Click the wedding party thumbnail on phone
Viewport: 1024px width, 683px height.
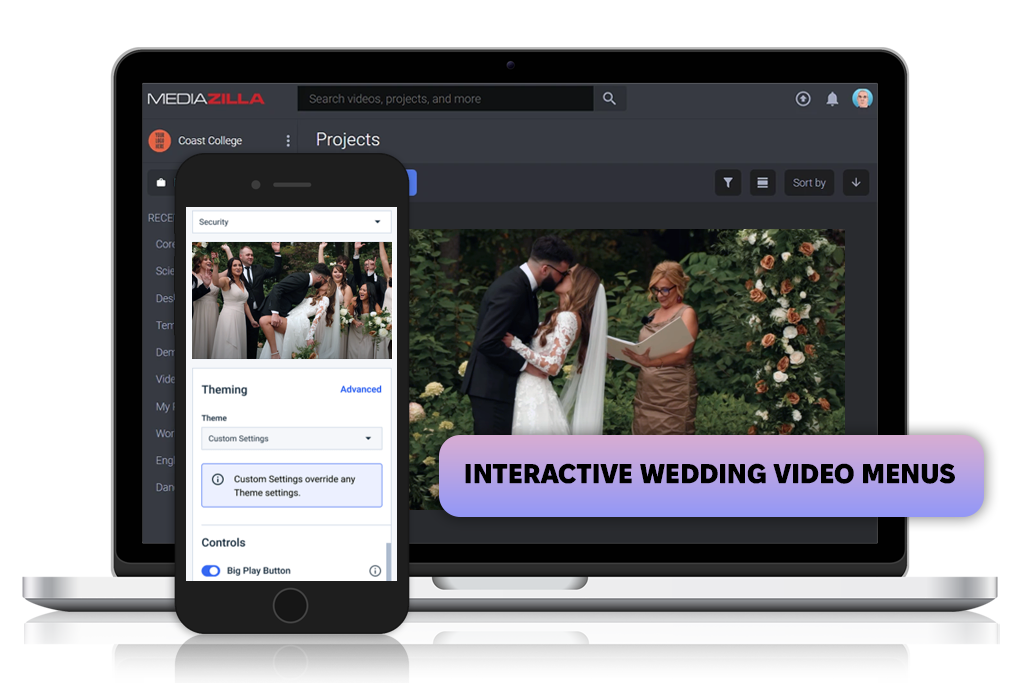[x=291, y=300]
